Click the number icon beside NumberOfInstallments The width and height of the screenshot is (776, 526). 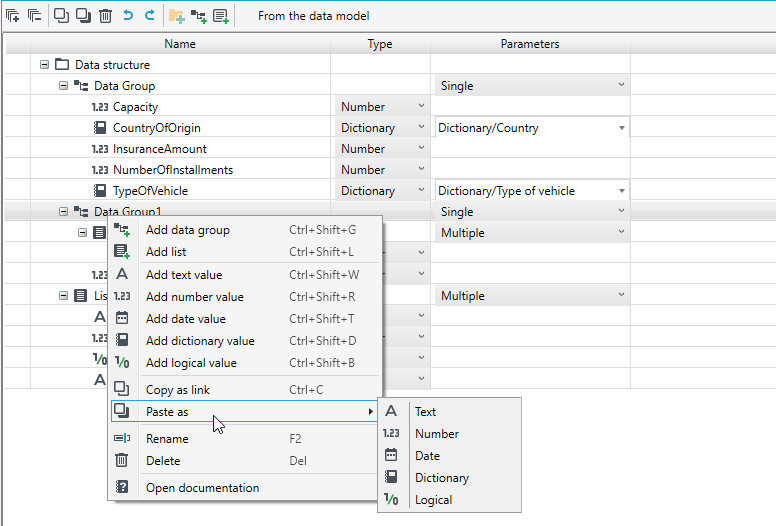(x=100, y=170)
